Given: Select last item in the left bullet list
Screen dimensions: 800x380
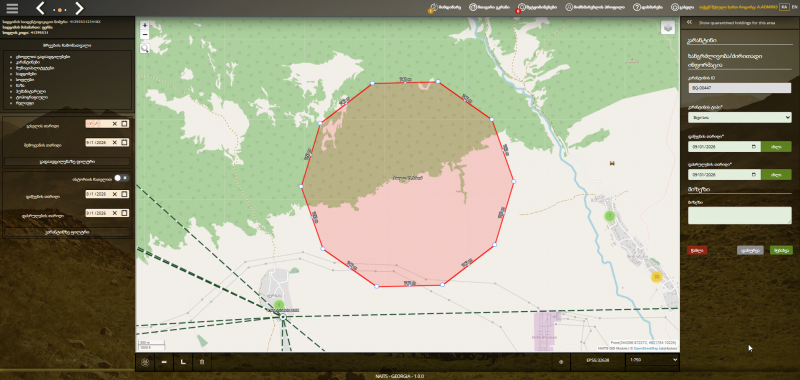Looking at the screenshot, I should (x=26, y=103).
